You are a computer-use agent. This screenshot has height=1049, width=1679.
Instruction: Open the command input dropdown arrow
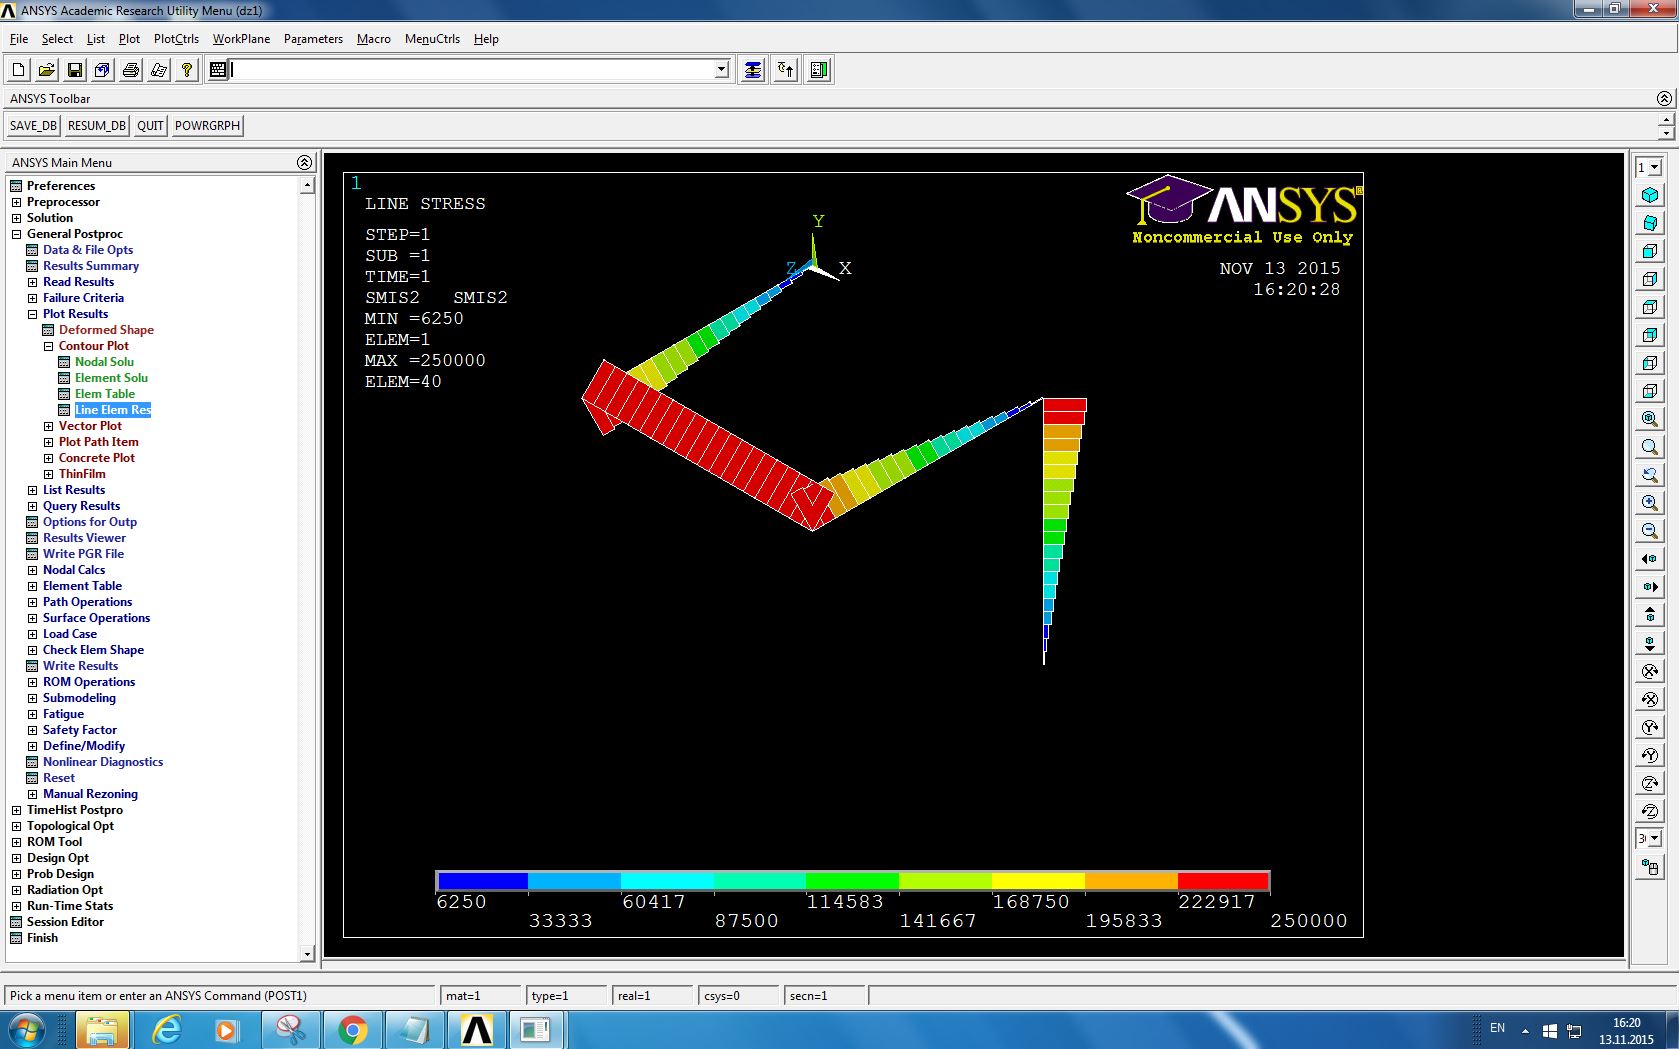pos(722,70)
